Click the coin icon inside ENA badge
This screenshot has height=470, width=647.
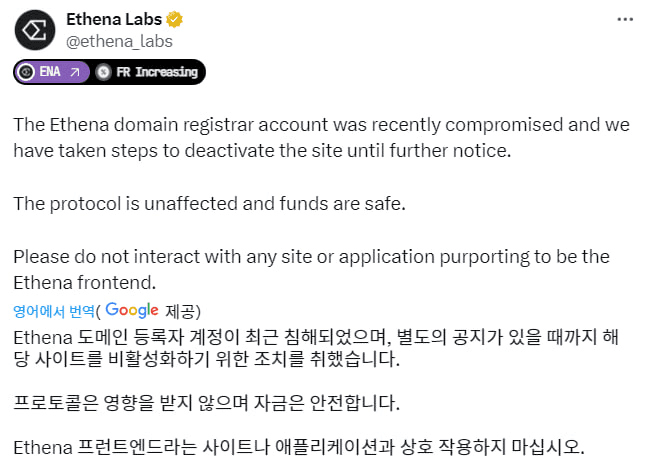click(26, 72)
